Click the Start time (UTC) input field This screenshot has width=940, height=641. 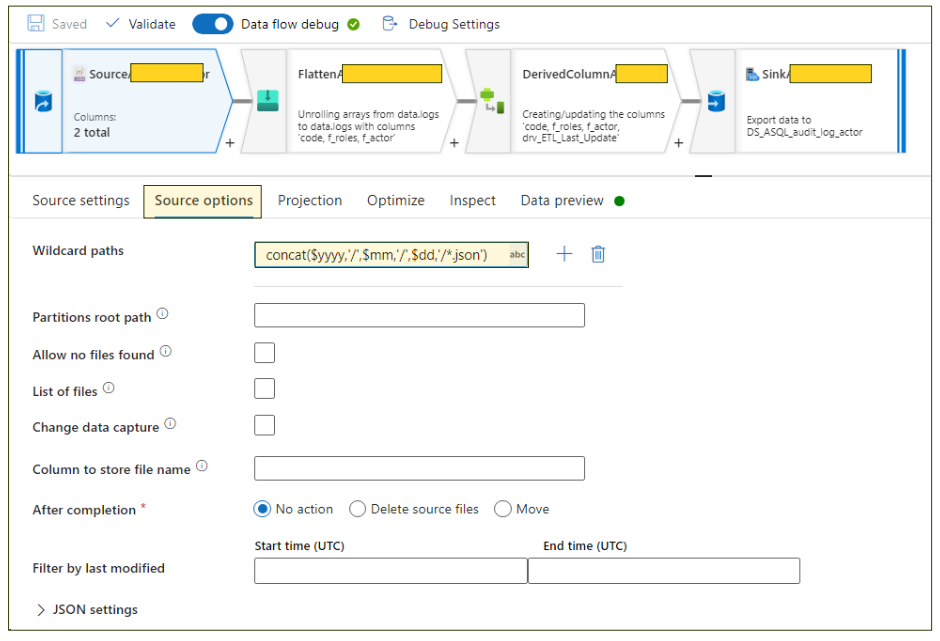[x=390, y=570]
